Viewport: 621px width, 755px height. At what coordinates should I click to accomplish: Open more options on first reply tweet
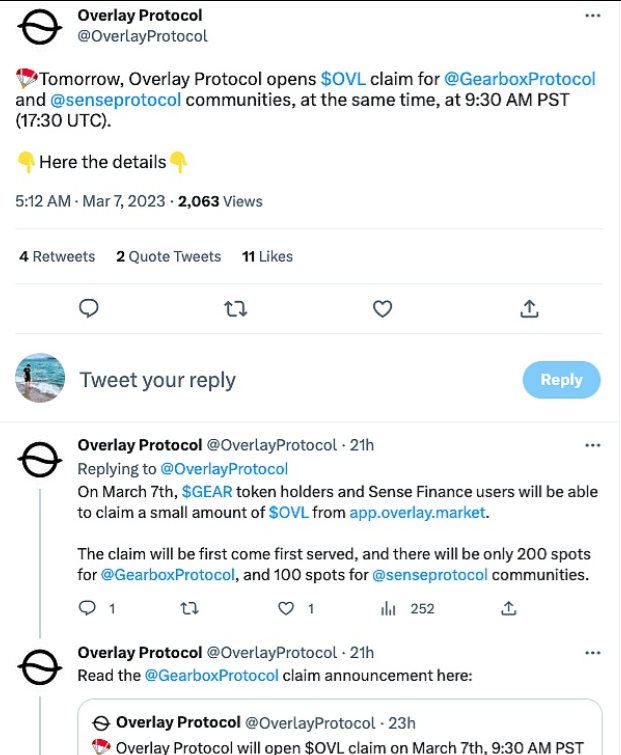[592, 445]
